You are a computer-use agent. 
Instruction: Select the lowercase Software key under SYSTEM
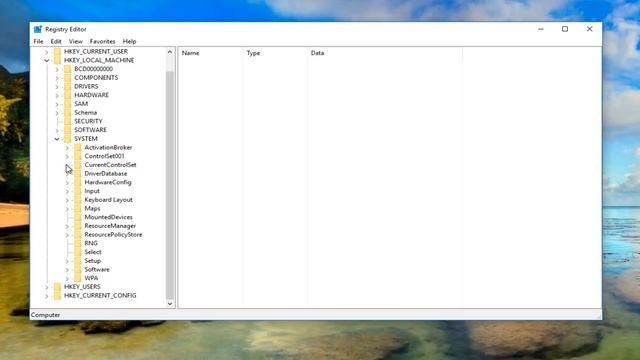(x=97, y=269)
